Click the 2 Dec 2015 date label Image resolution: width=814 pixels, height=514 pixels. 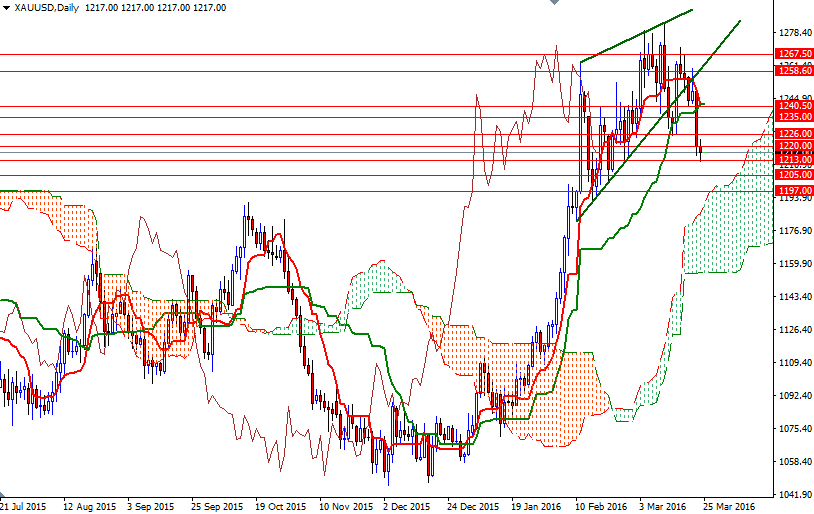407,506
